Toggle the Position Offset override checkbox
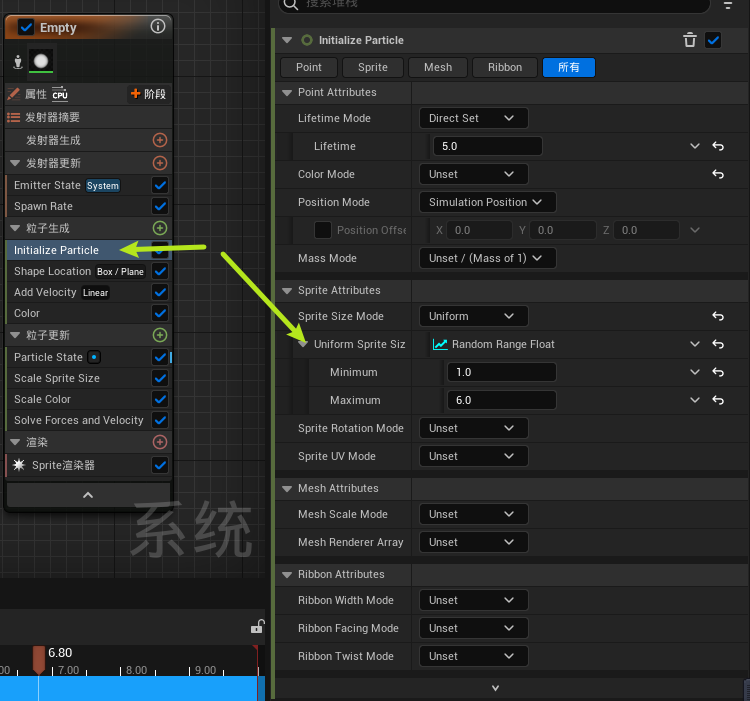 pyautogui.click(x=323, y=230)
